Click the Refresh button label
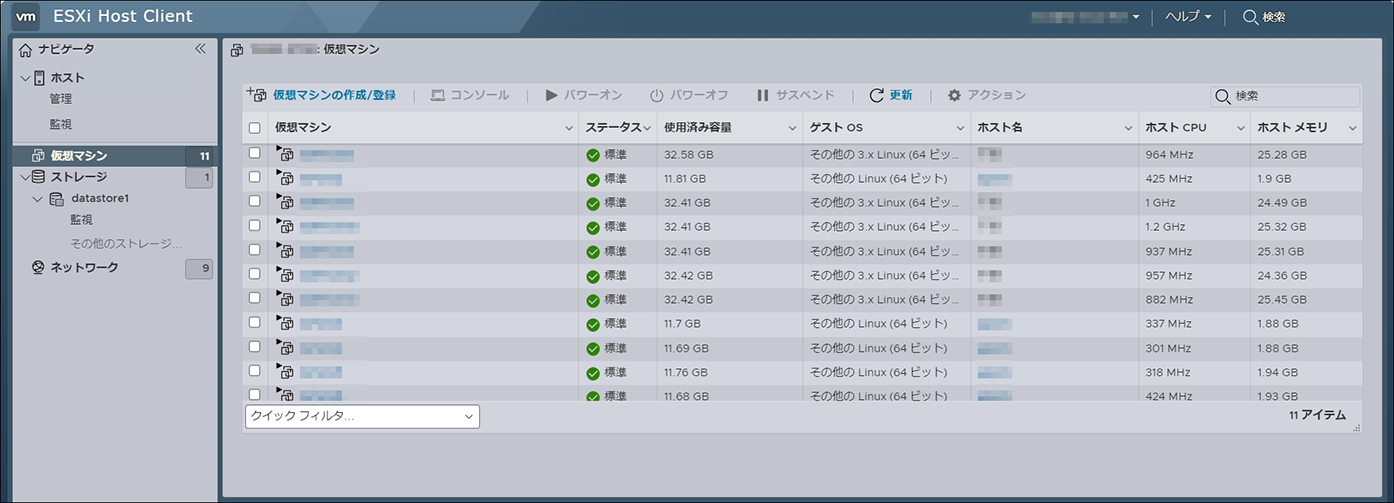 coord(901,95)
